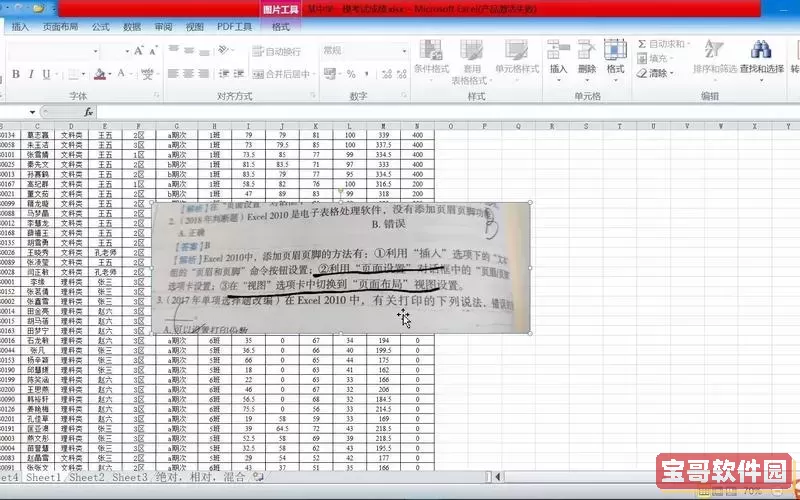
Task: Click 自动求和 AutoSum
Action: (662, 44)
